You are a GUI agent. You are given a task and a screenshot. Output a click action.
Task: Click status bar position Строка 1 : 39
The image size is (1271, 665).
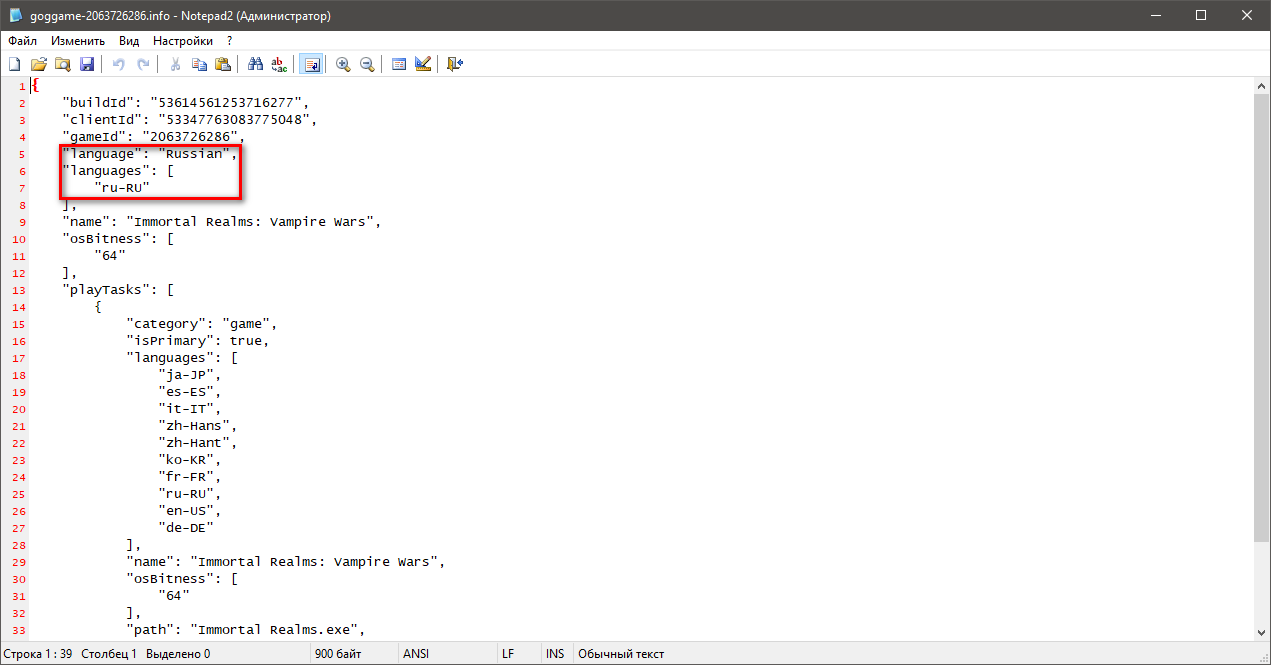click(36, 654)
